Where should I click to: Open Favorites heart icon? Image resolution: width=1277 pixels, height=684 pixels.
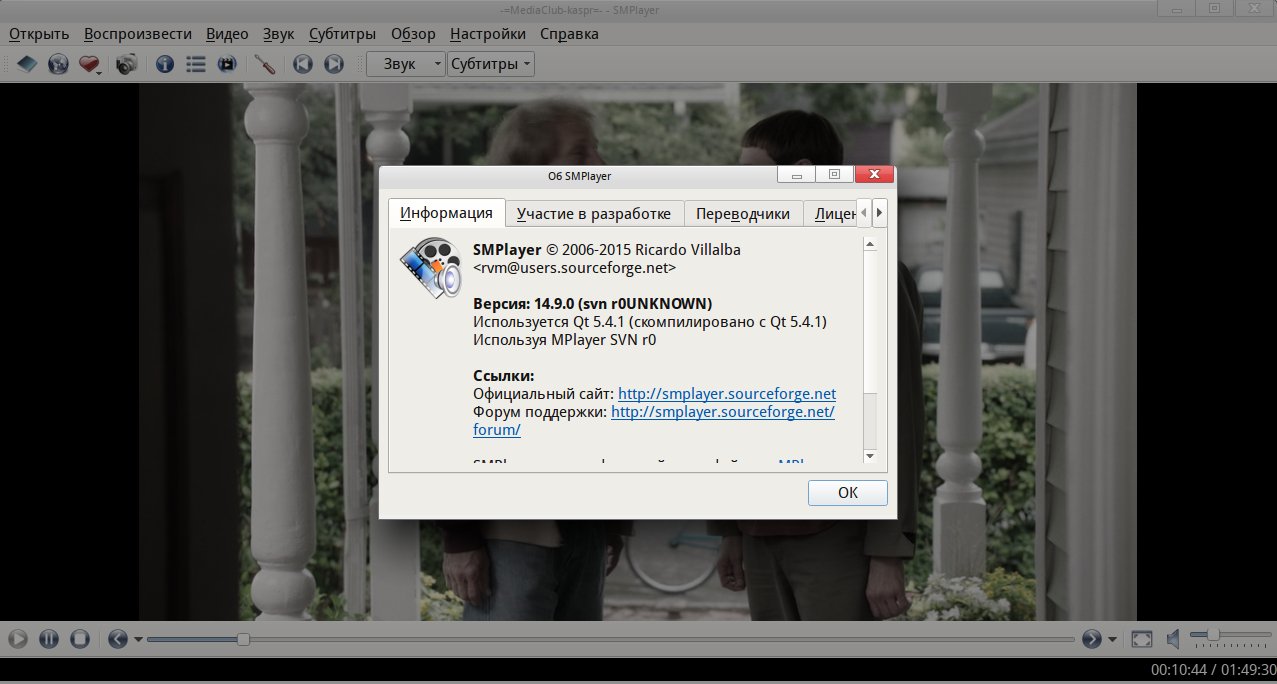point(89,64)
